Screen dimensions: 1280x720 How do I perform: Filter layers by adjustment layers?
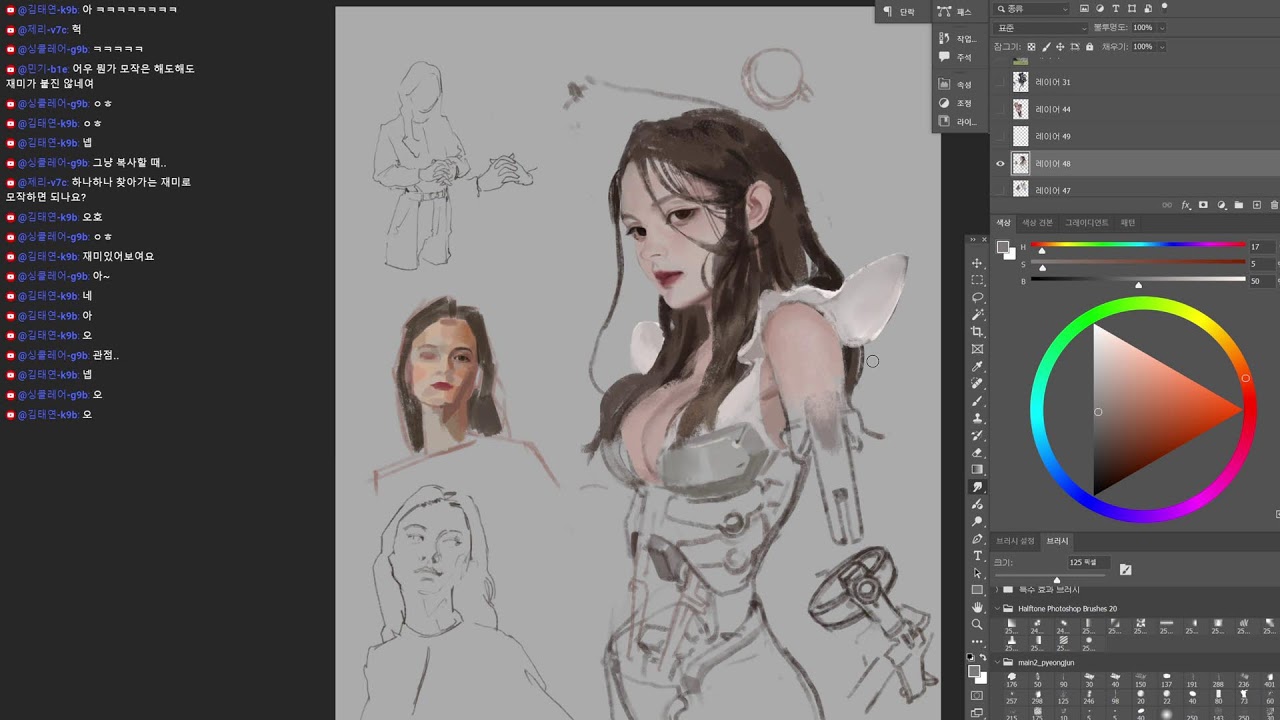(x=1100, y=9)
